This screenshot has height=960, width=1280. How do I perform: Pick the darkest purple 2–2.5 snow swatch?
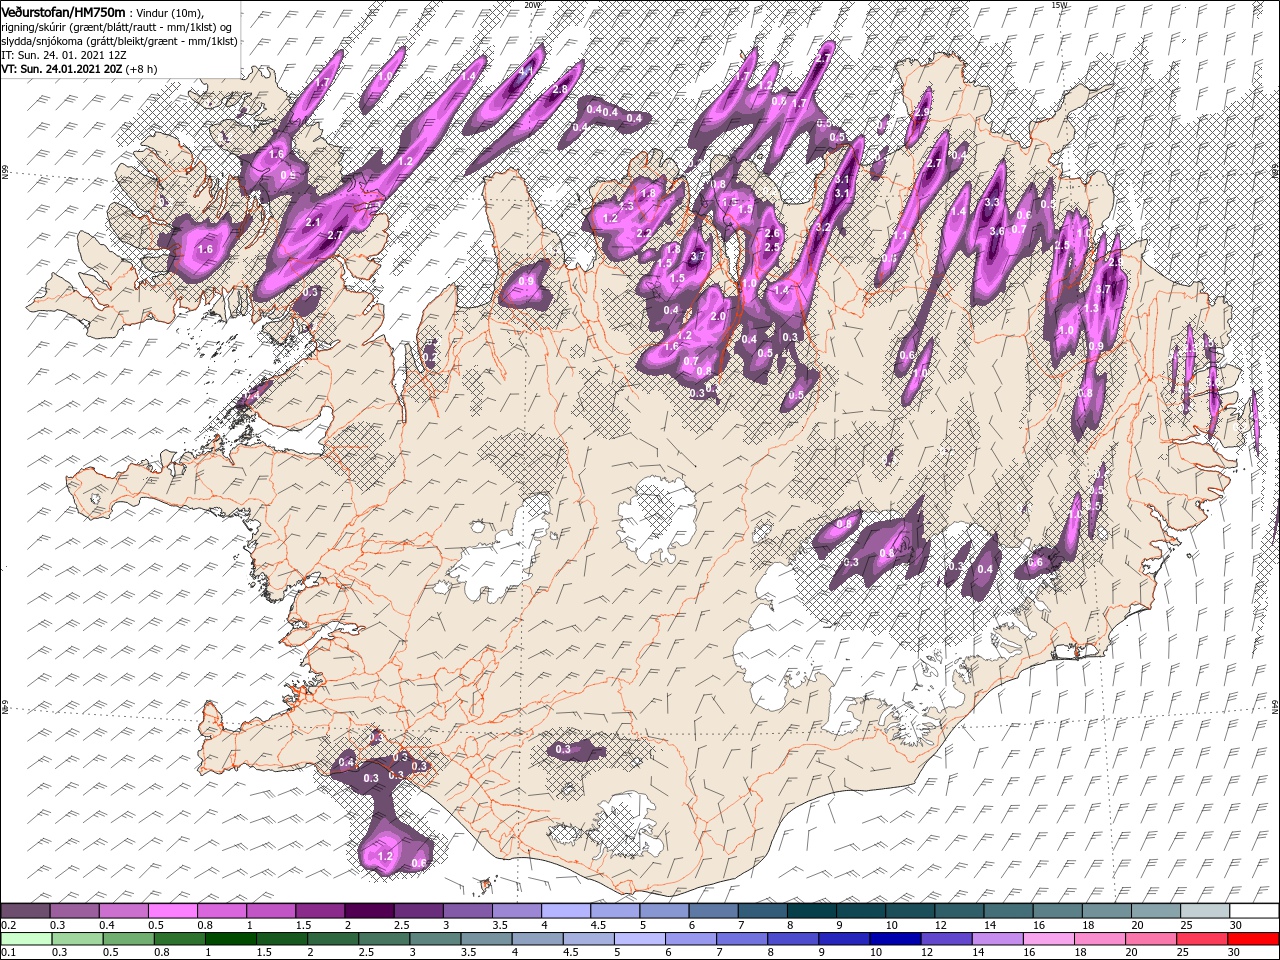tap(369, 911)
